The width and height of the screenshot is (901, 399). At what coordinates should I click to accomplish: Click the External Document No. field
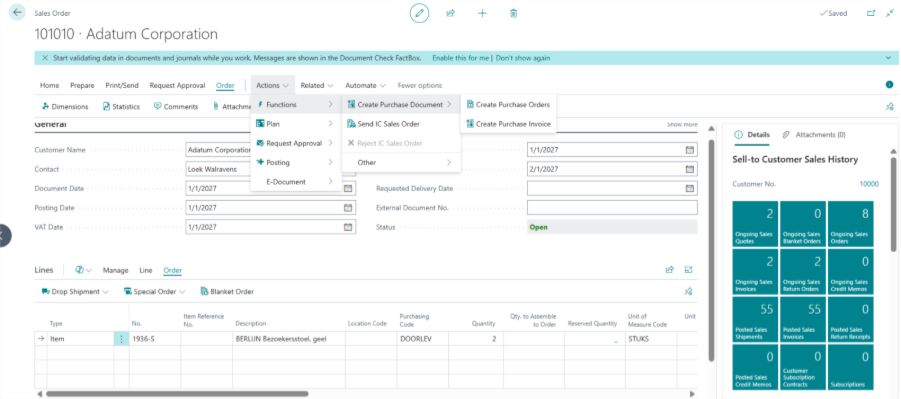612,208
